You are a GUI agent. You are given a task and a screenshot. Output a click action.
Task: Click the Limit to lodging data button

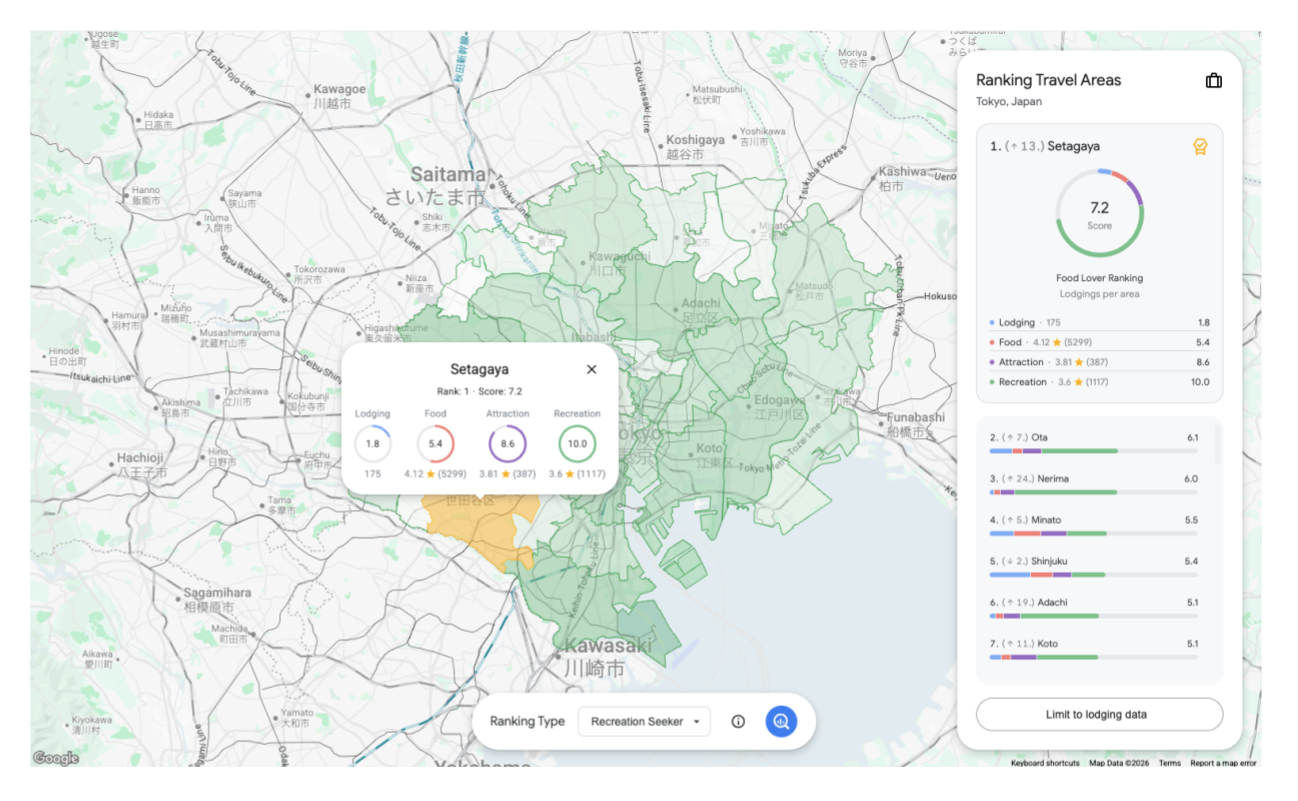tap(1098, 714)
